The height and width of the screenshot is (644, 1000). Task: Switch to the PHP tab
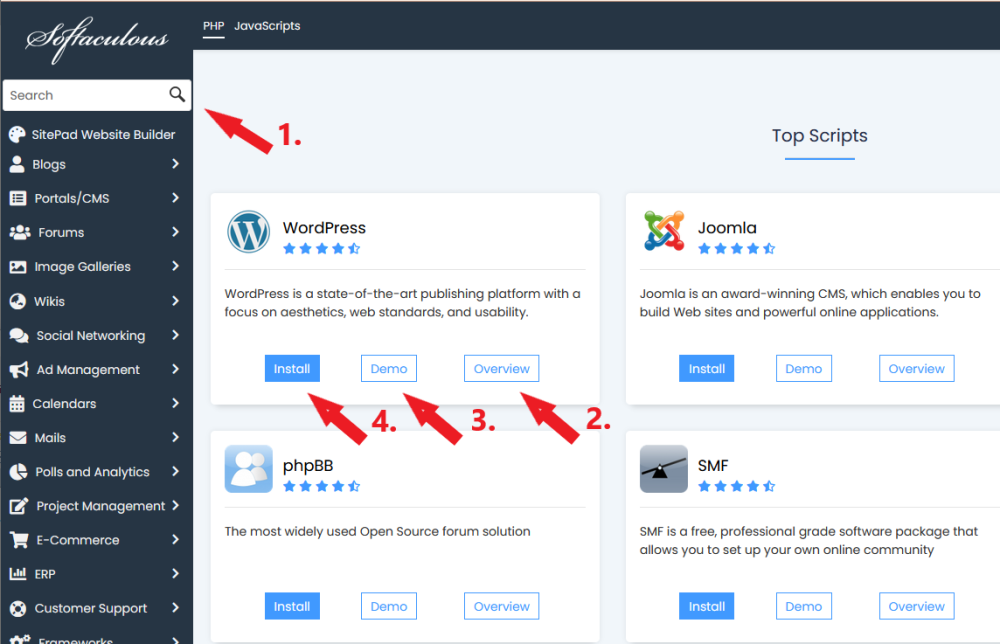[213, 26]
